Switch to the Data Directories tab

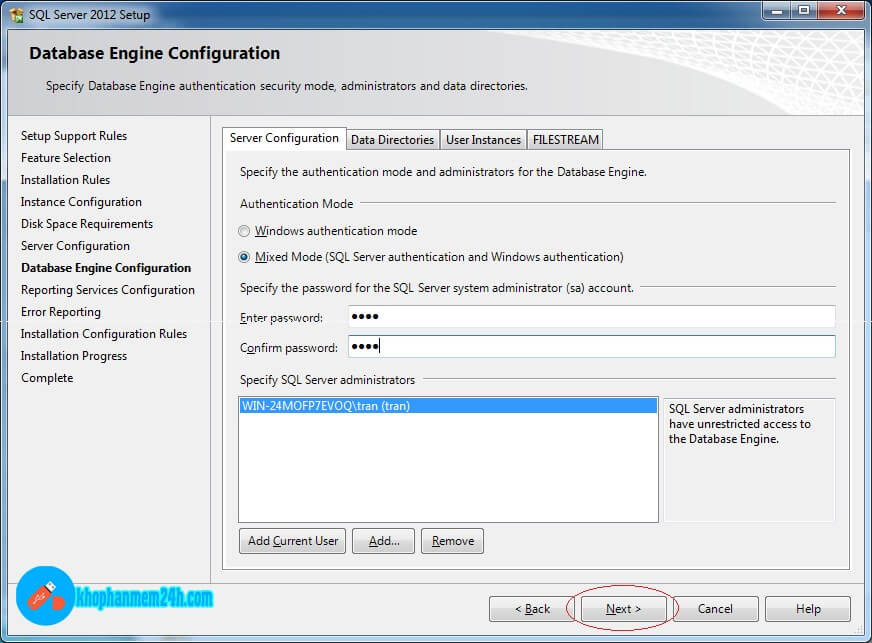392,140
